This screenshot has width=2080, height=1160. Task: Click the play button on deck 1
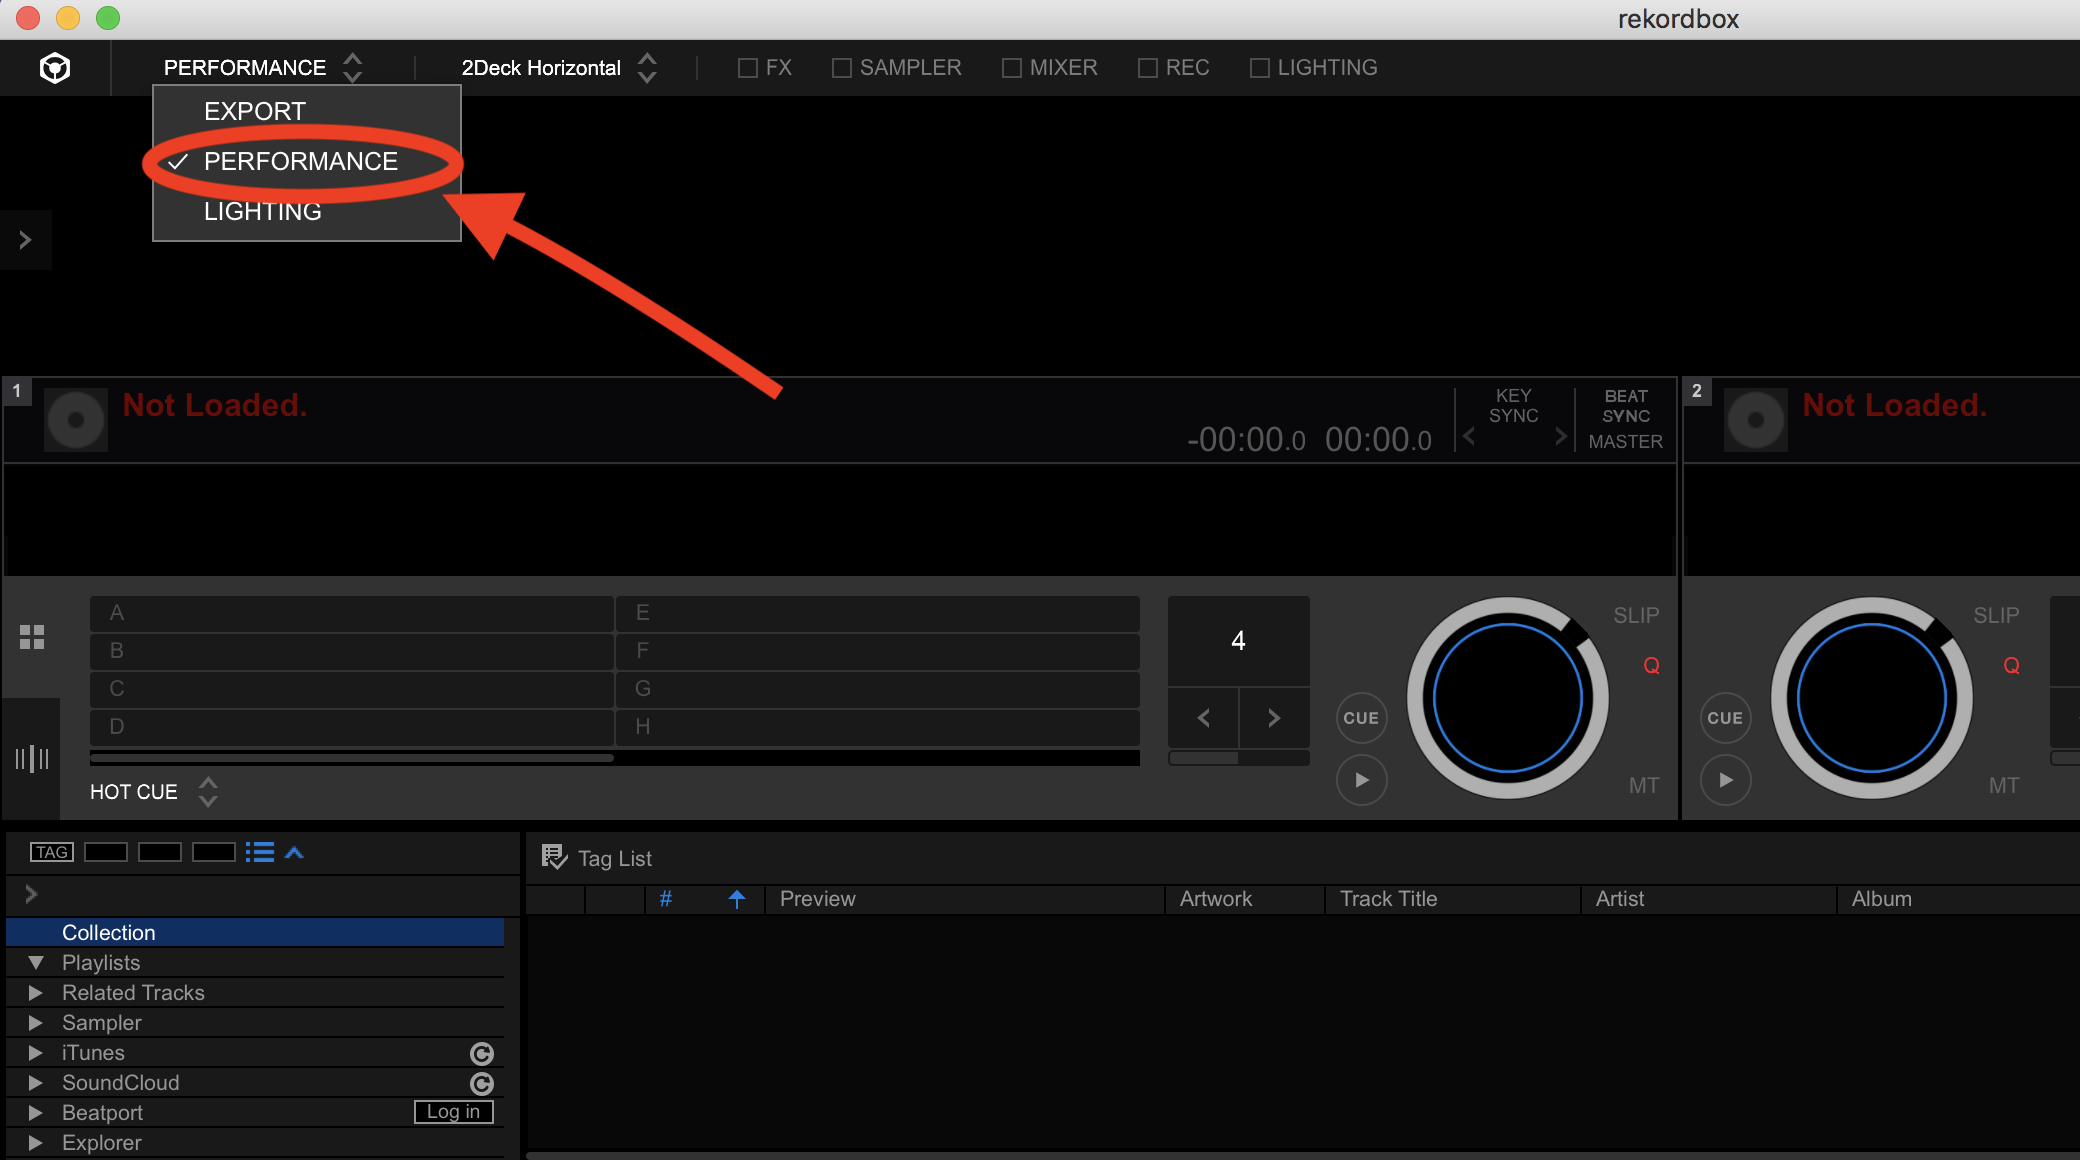(1360, 779)
